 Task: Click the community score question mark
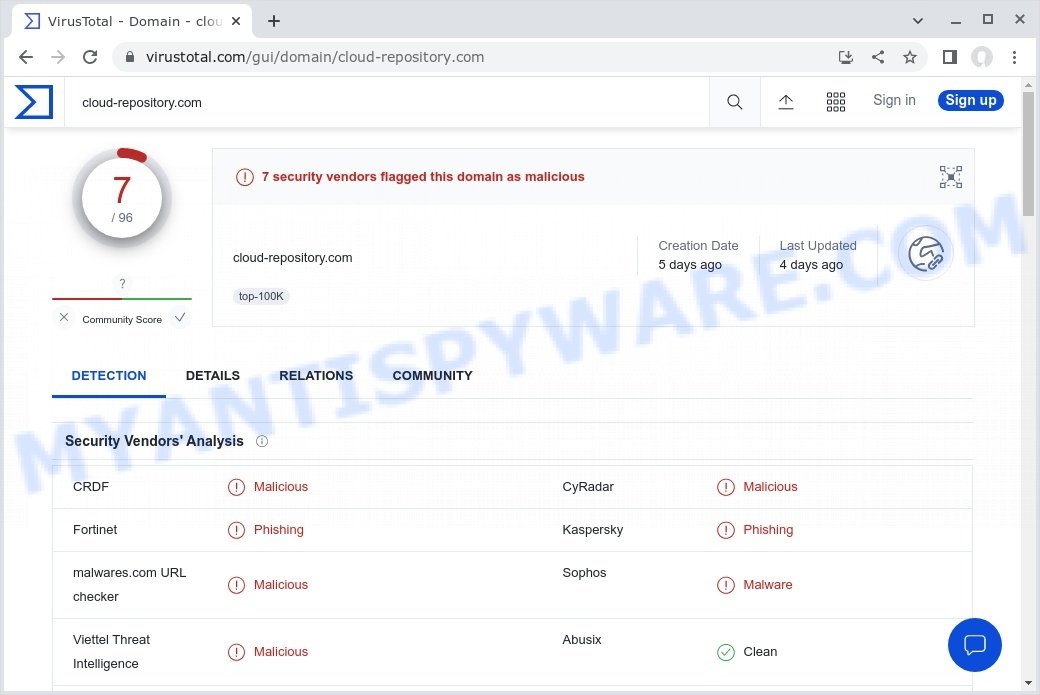point(122,284)
